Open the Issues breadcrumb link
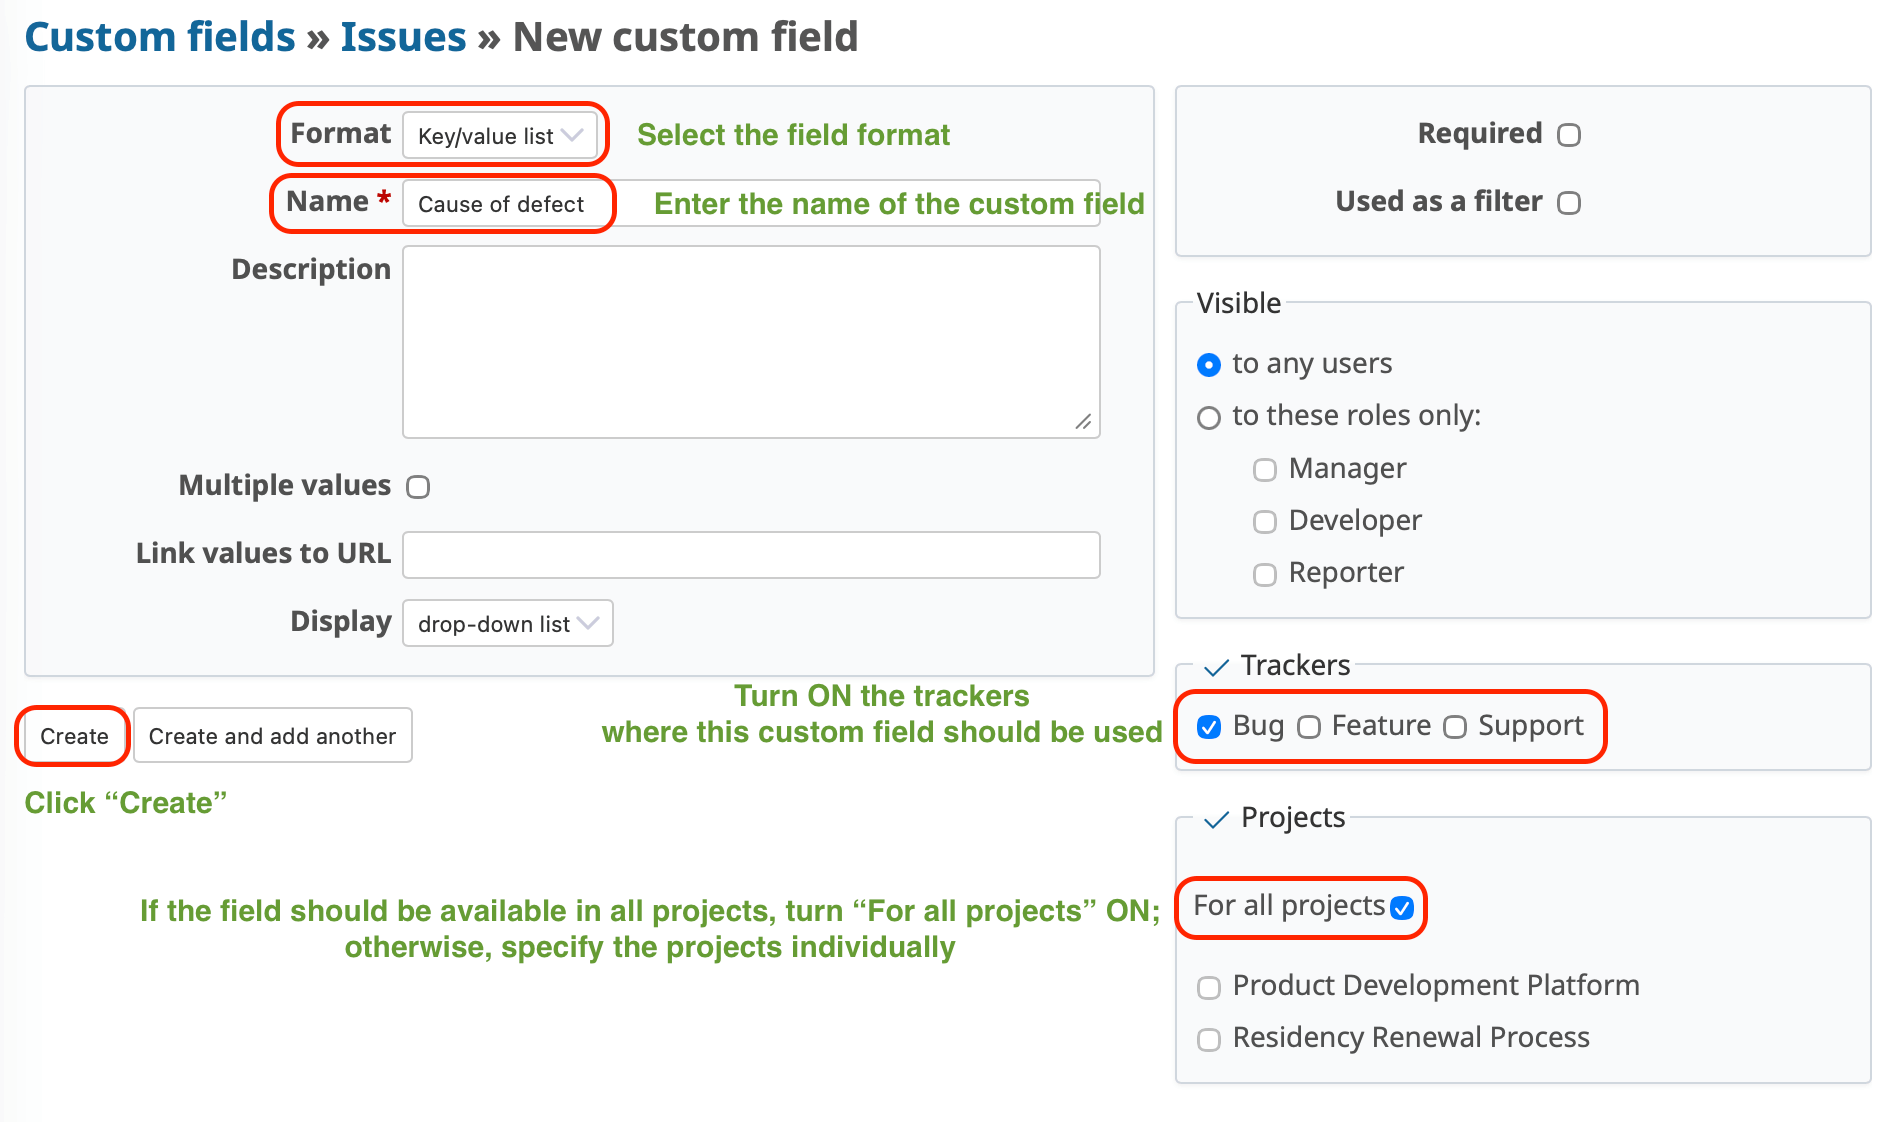 click(403, 37)
